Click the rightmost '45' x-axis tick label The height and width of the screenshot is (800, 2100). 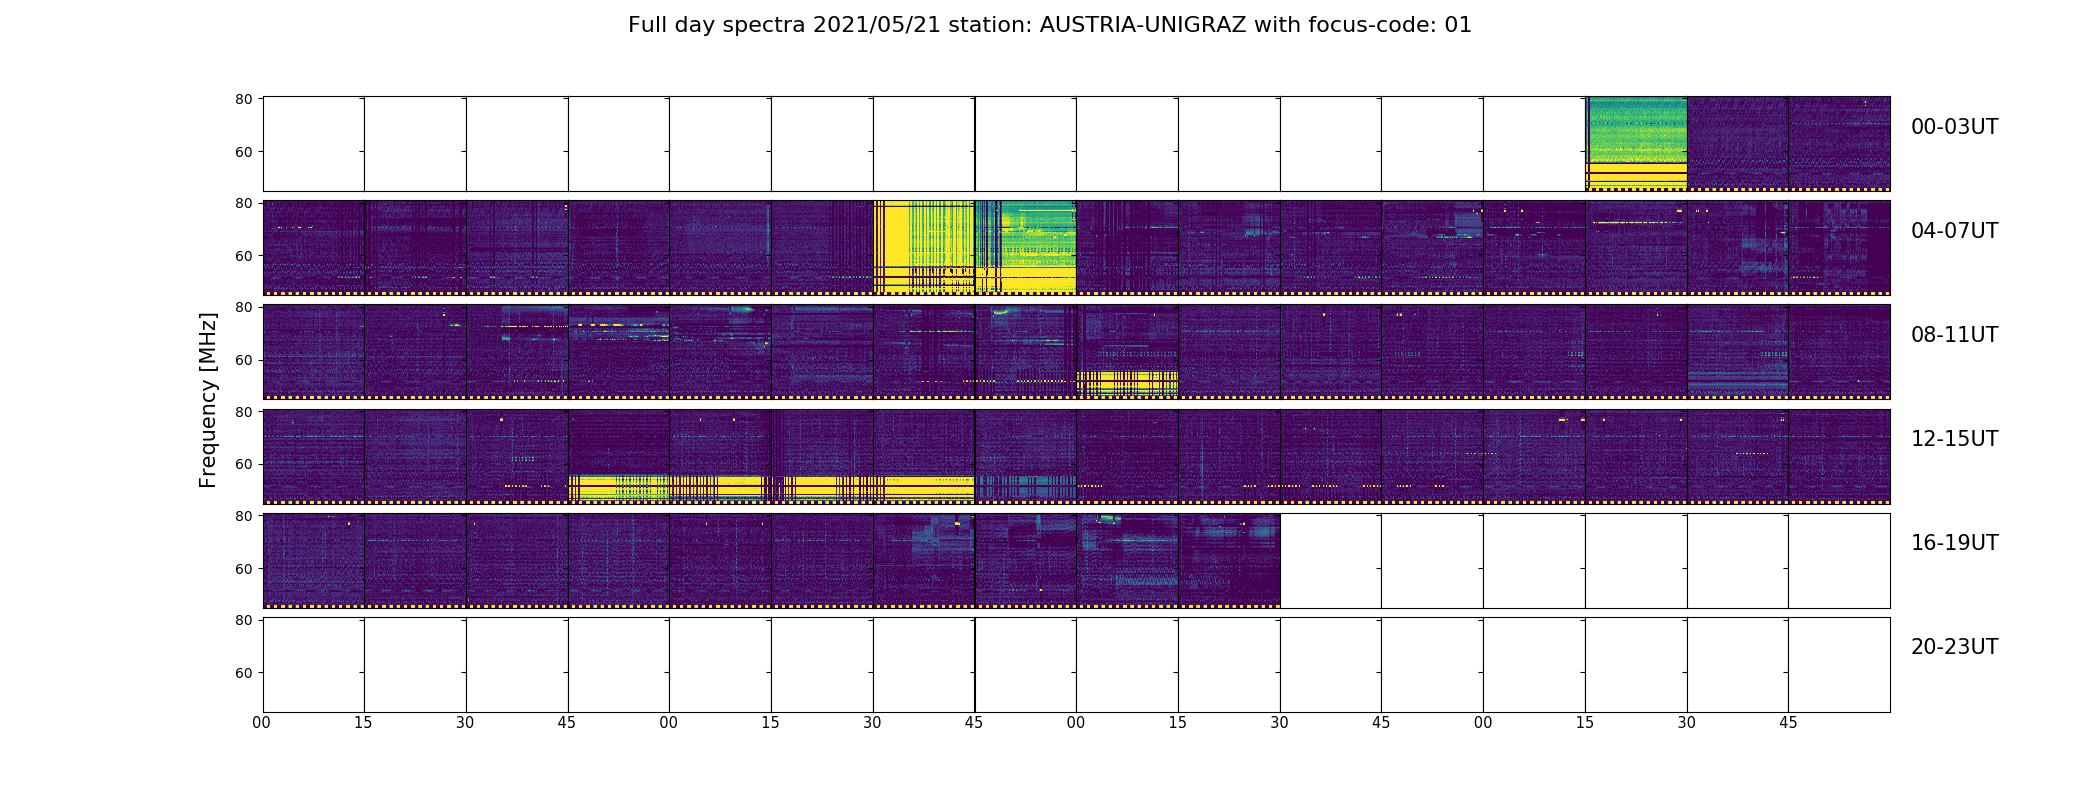click(x=1788, y=723)
